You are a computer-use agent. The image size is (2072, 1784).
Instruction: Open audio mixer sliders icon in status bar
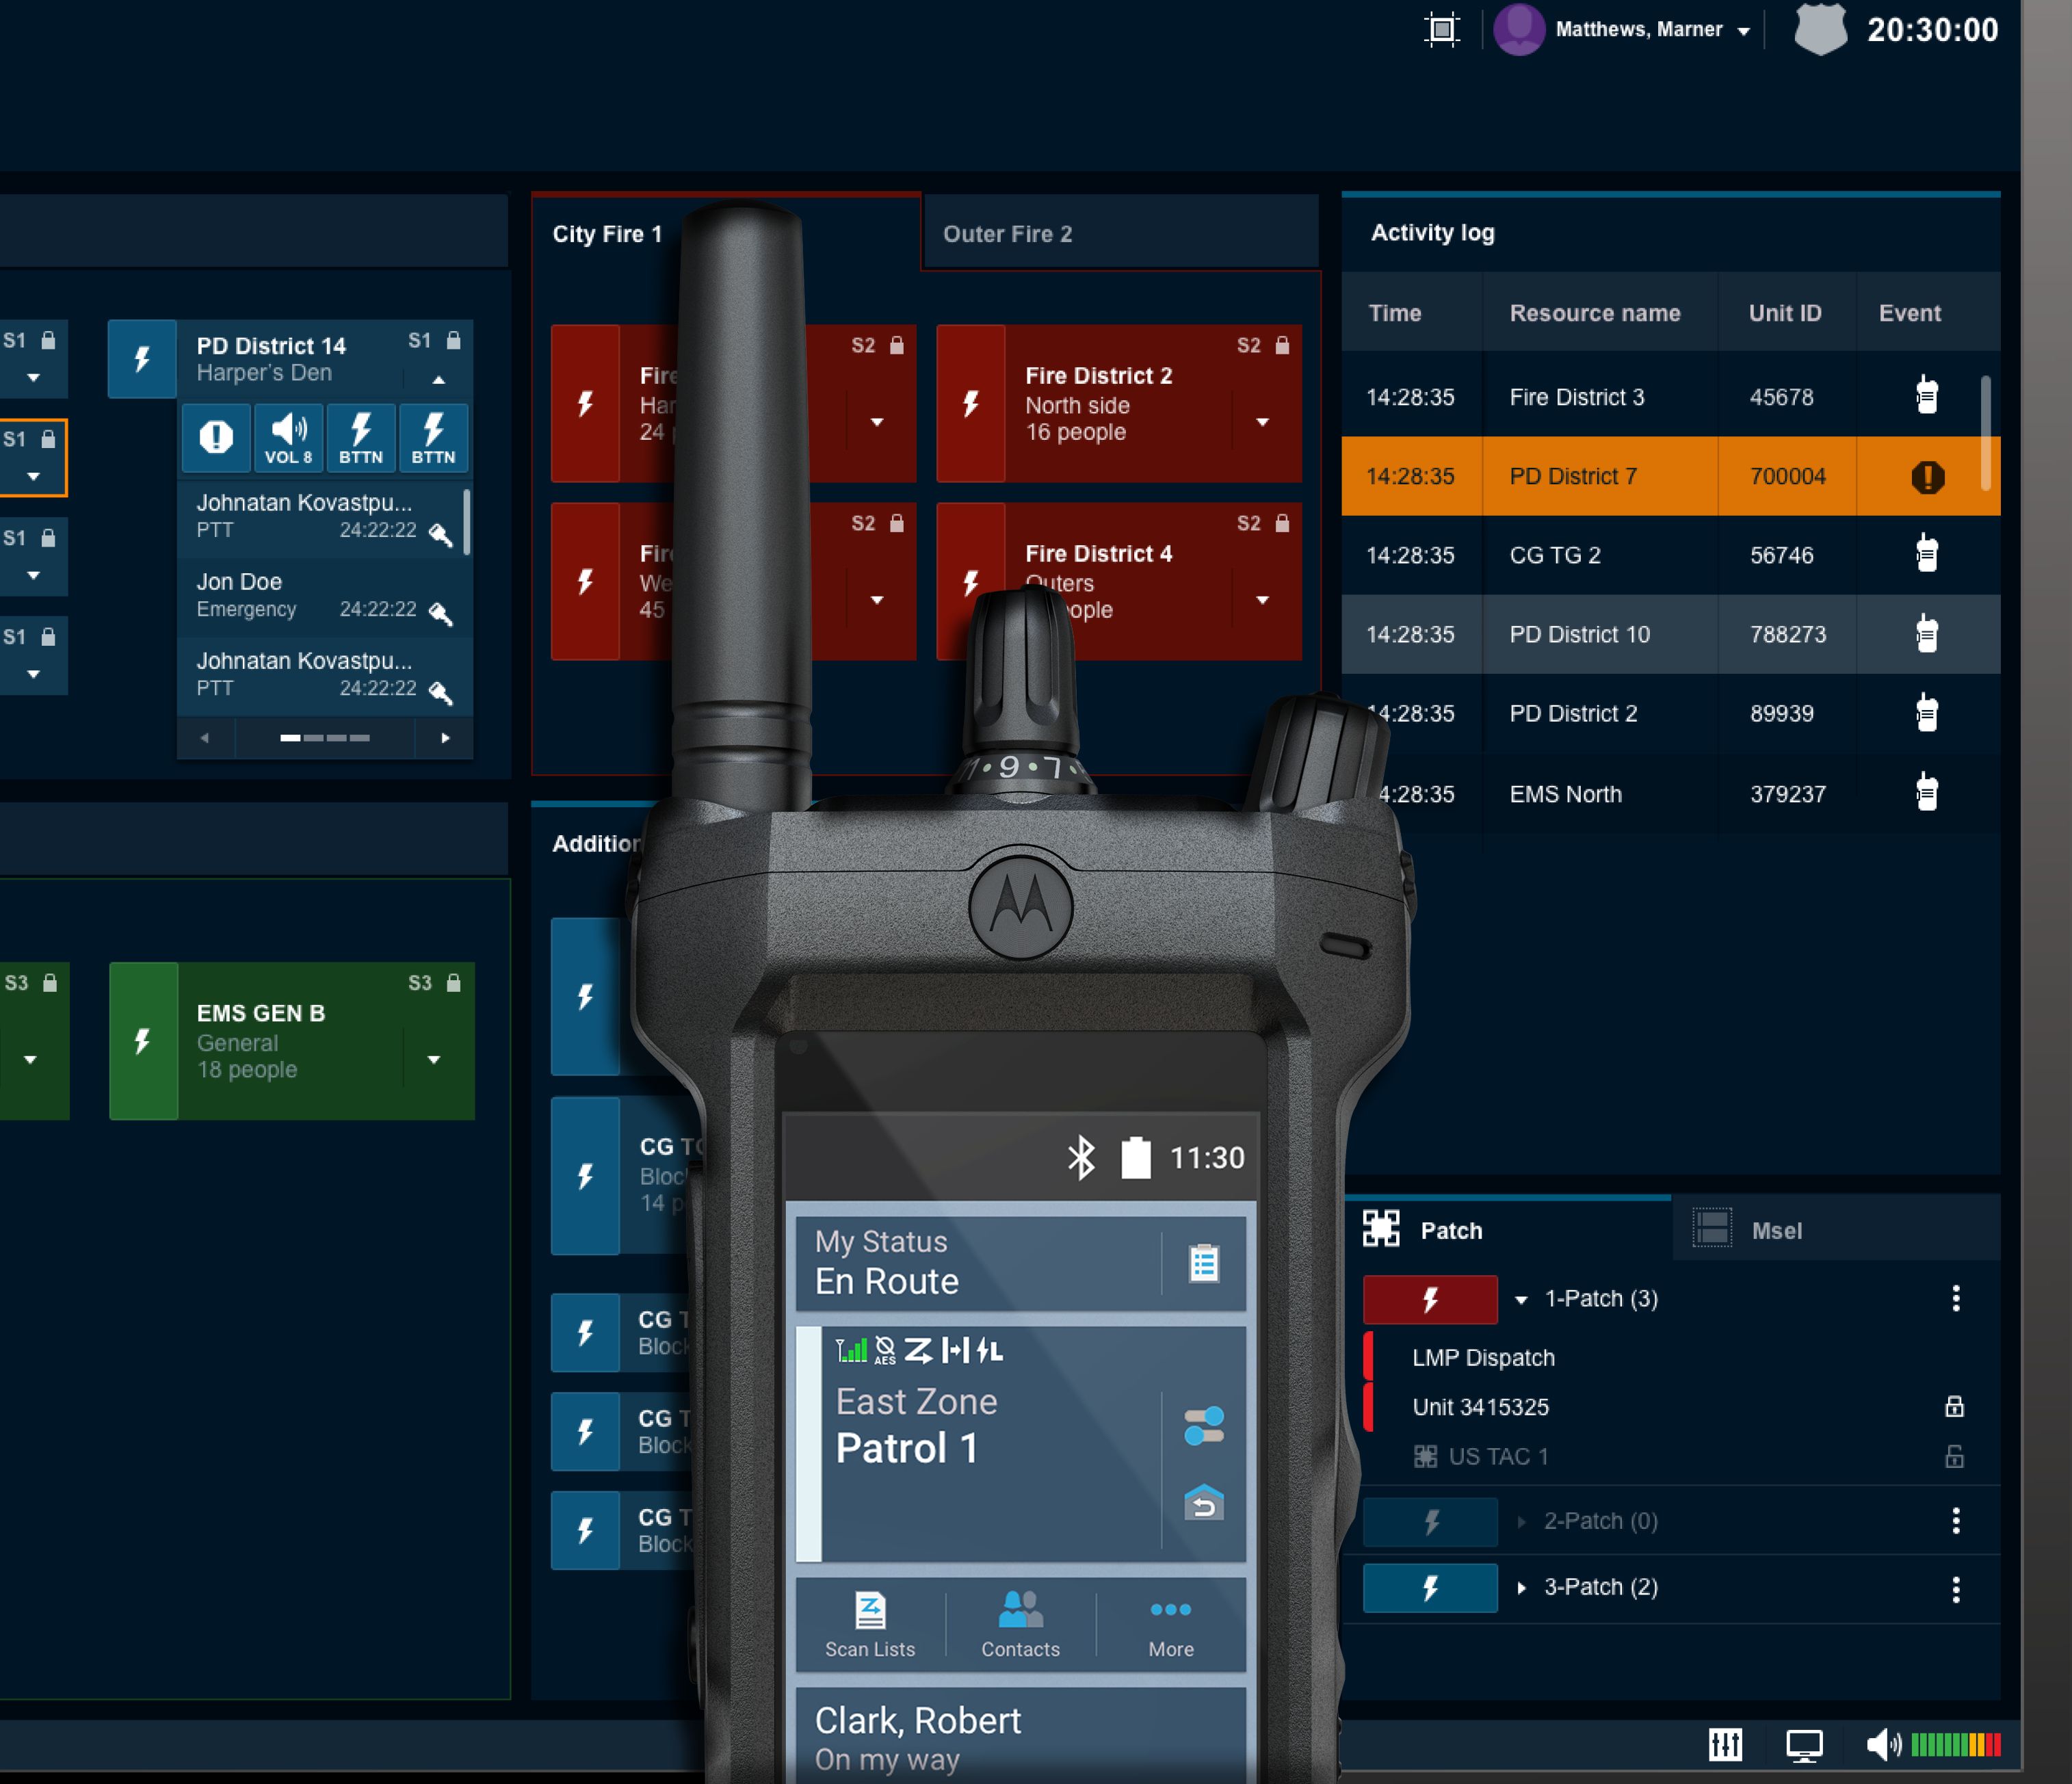pos(1725,1745)
